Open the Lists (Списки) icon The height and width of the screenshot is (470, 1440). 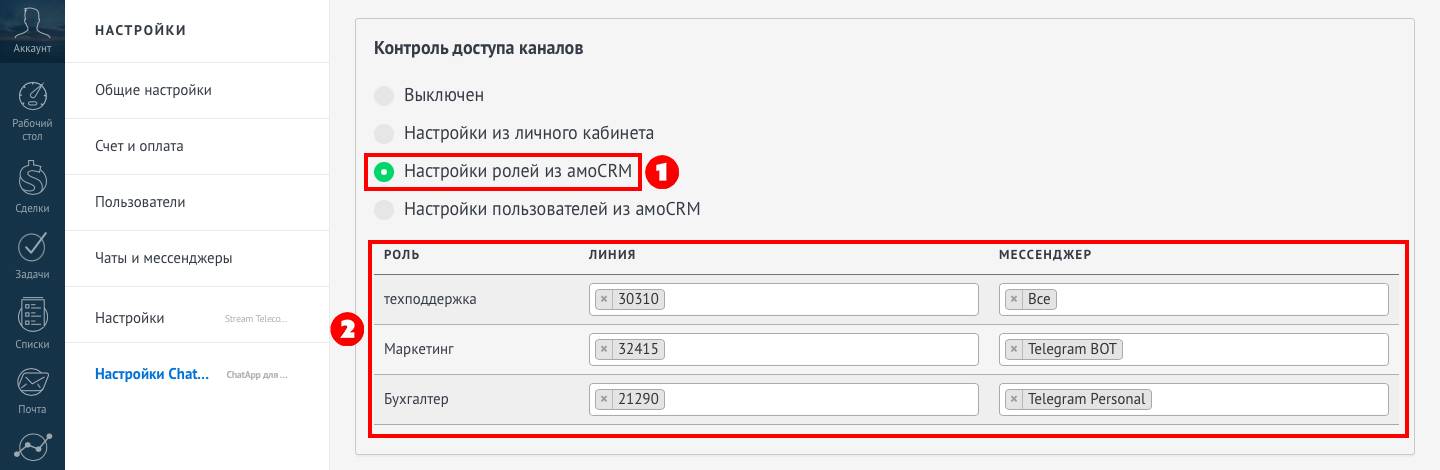tap(32, 316)
